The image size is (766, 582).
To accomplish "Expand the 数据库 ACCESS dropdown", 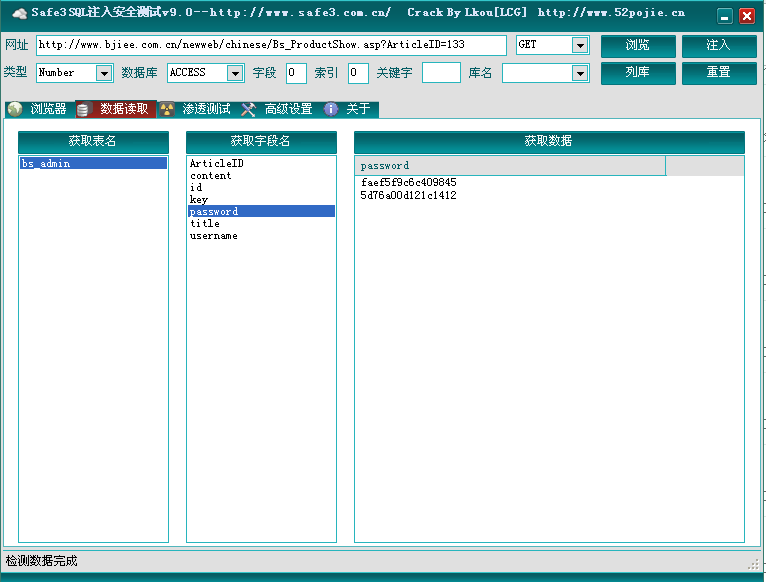I will pyautogui.click(x=235, y=73).
